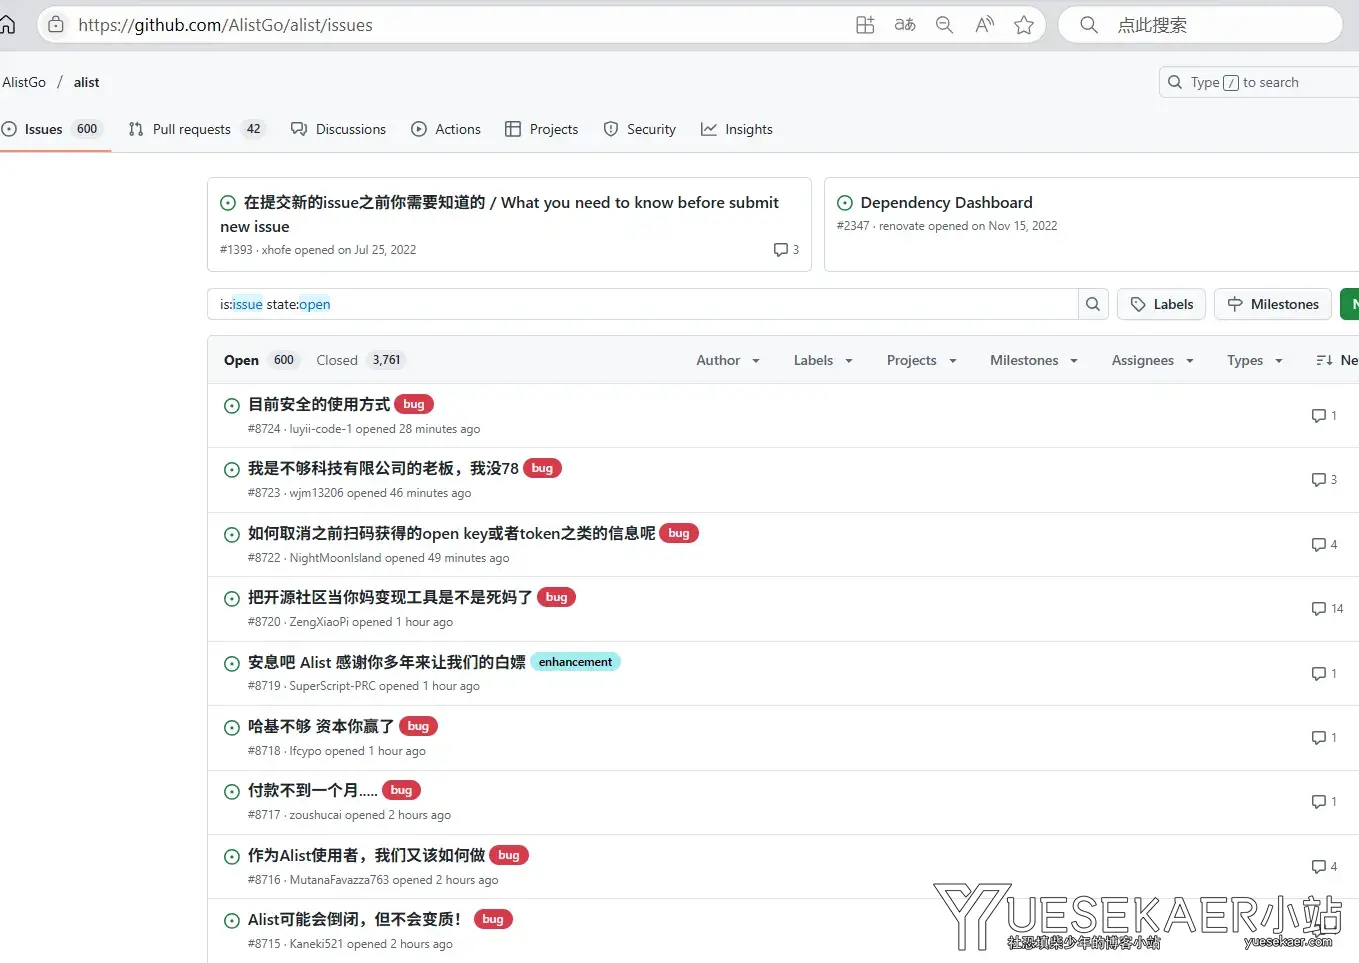This screenshot has width=1359, height=963.
Task: Open the Projects repository tab
Action: 541,129
